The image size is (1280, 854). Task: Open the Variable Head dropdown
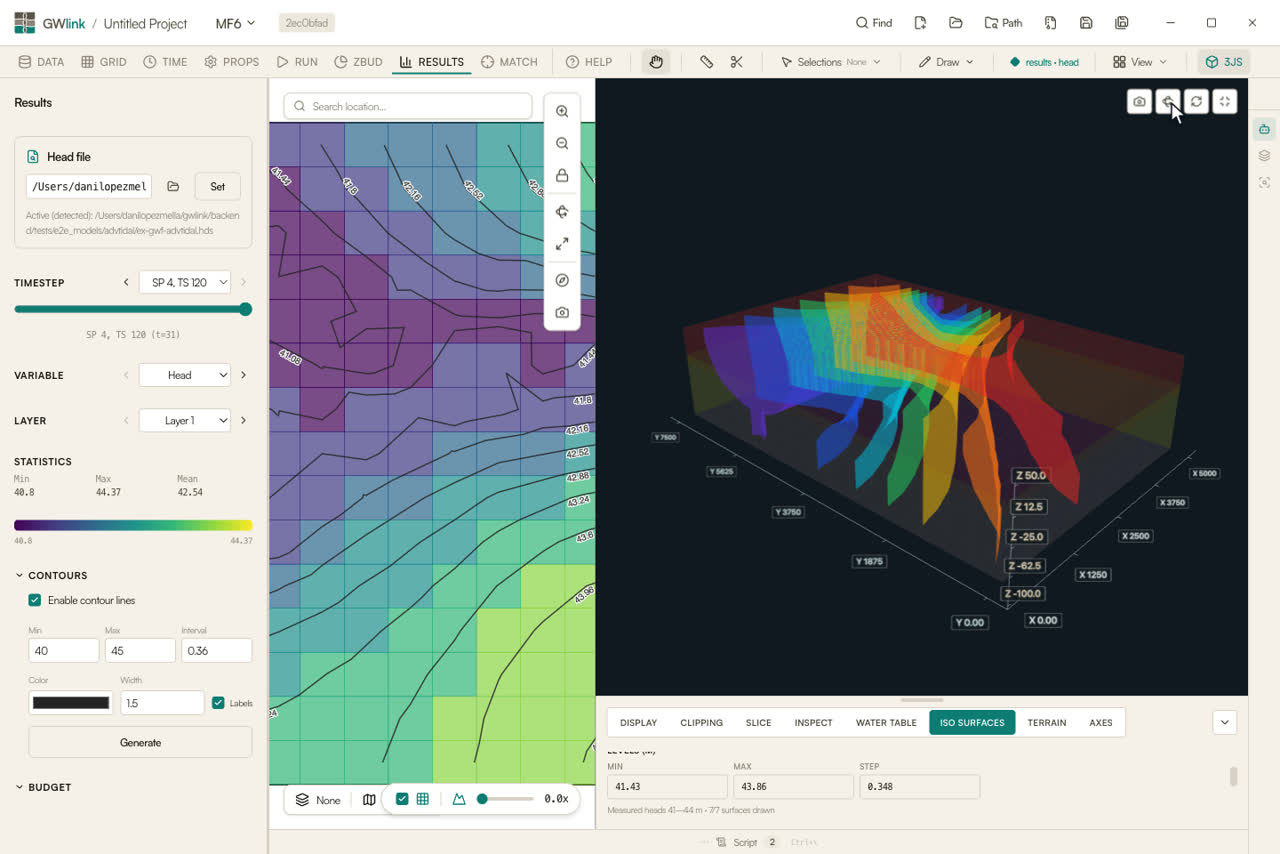[185, 375]
